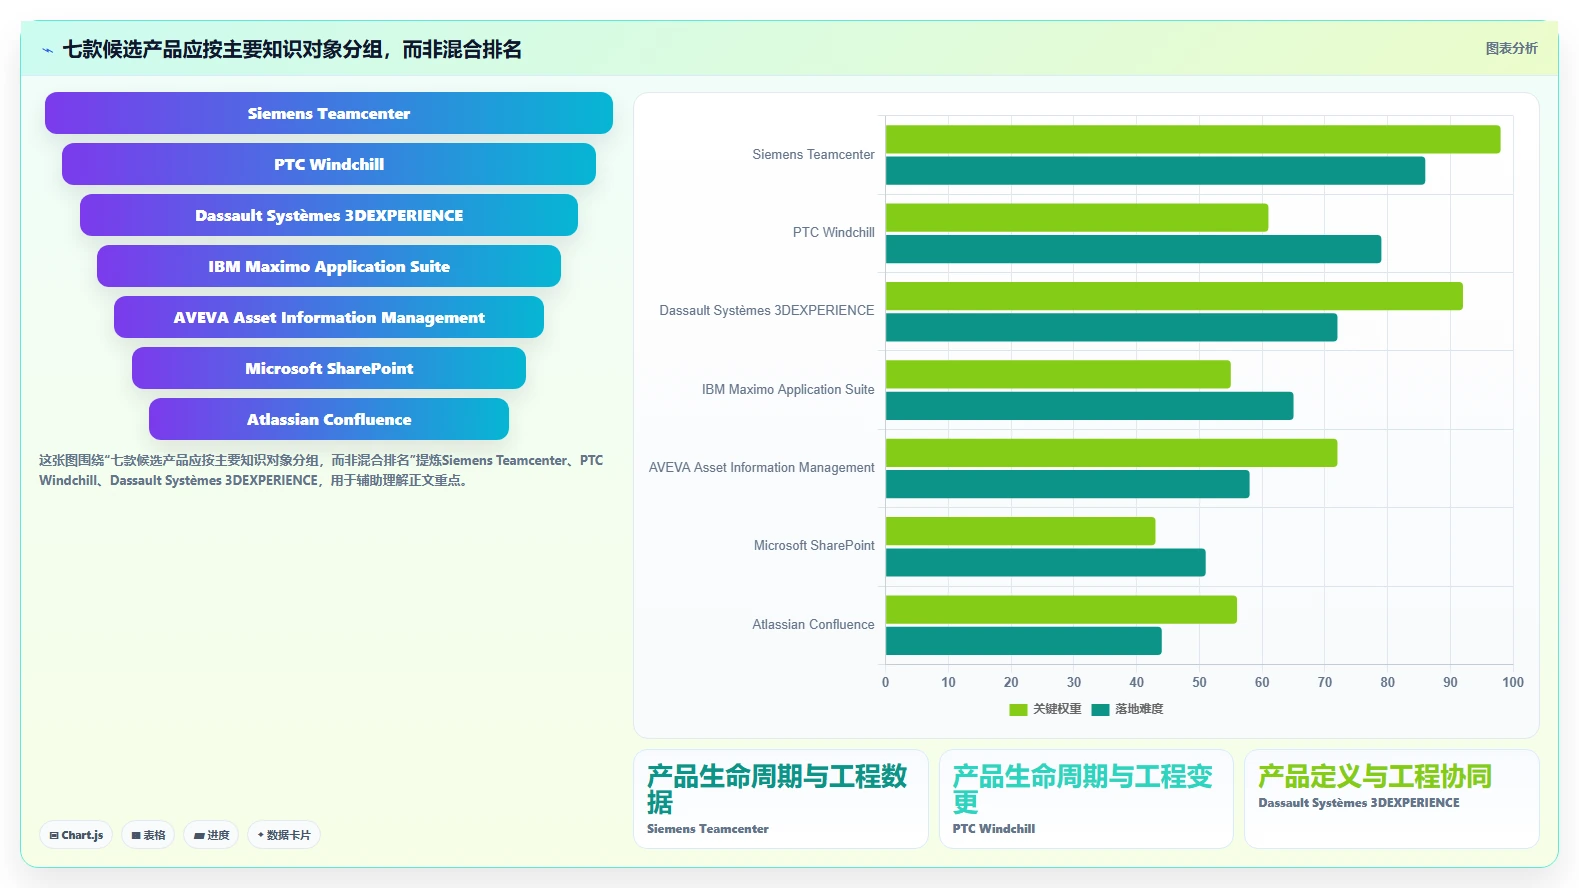Click the IBM Maximo Application Suite axis label
The image size is (1579, 888).
point(788,389)
